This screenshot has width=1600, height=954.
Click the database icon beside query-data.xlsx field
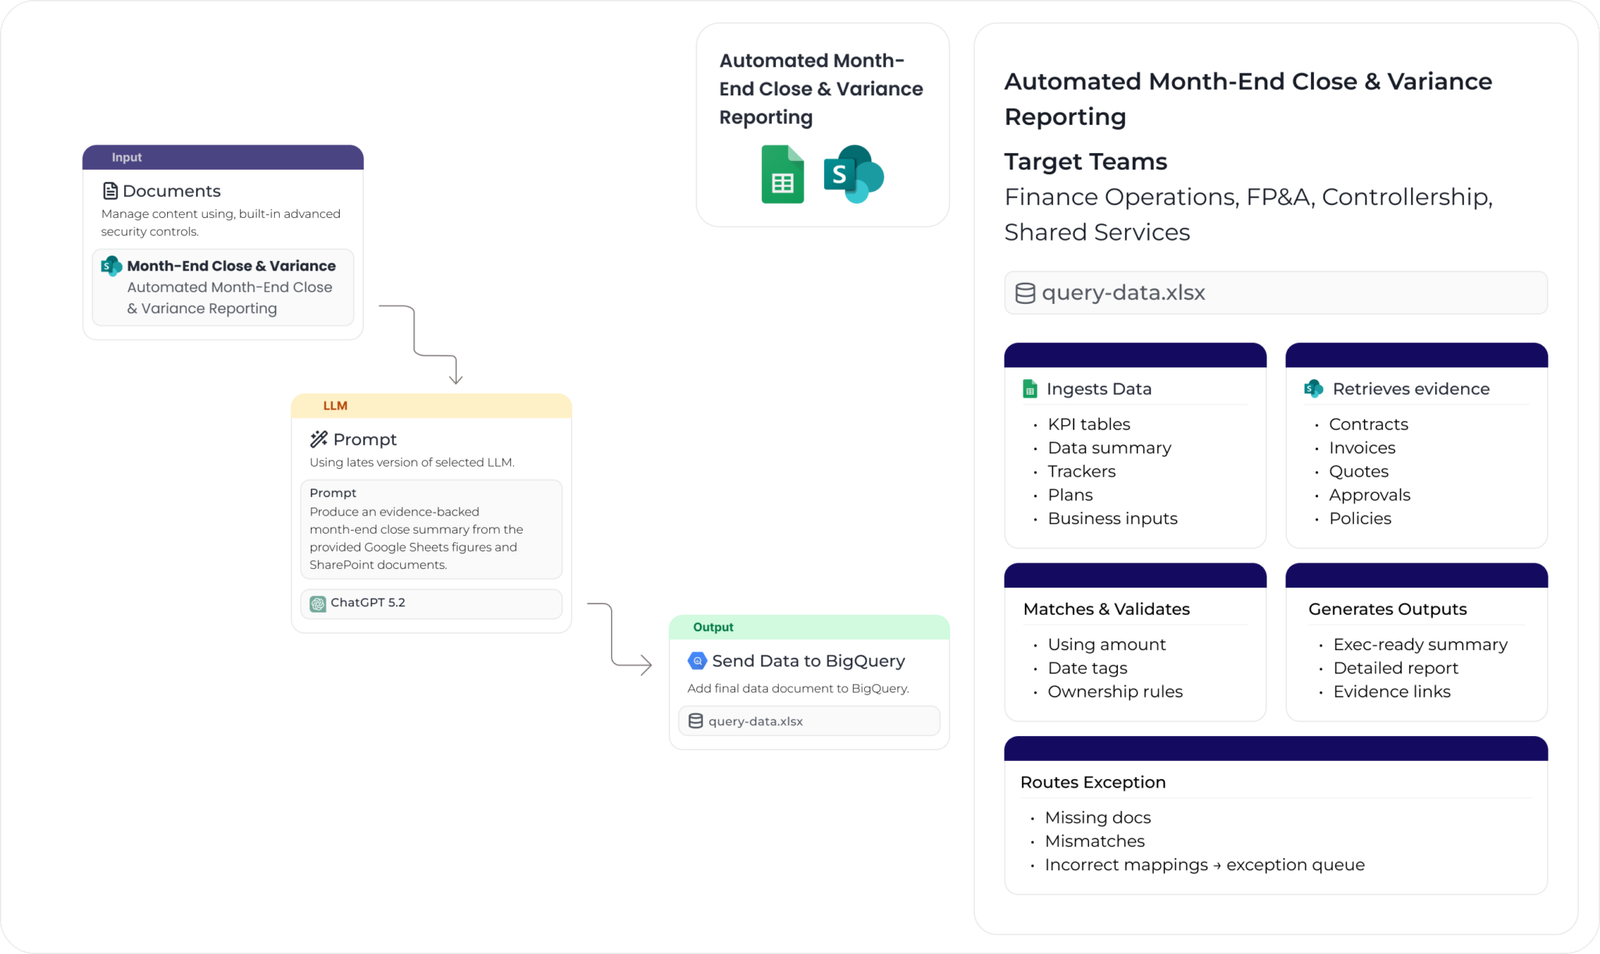point(1024,292)
